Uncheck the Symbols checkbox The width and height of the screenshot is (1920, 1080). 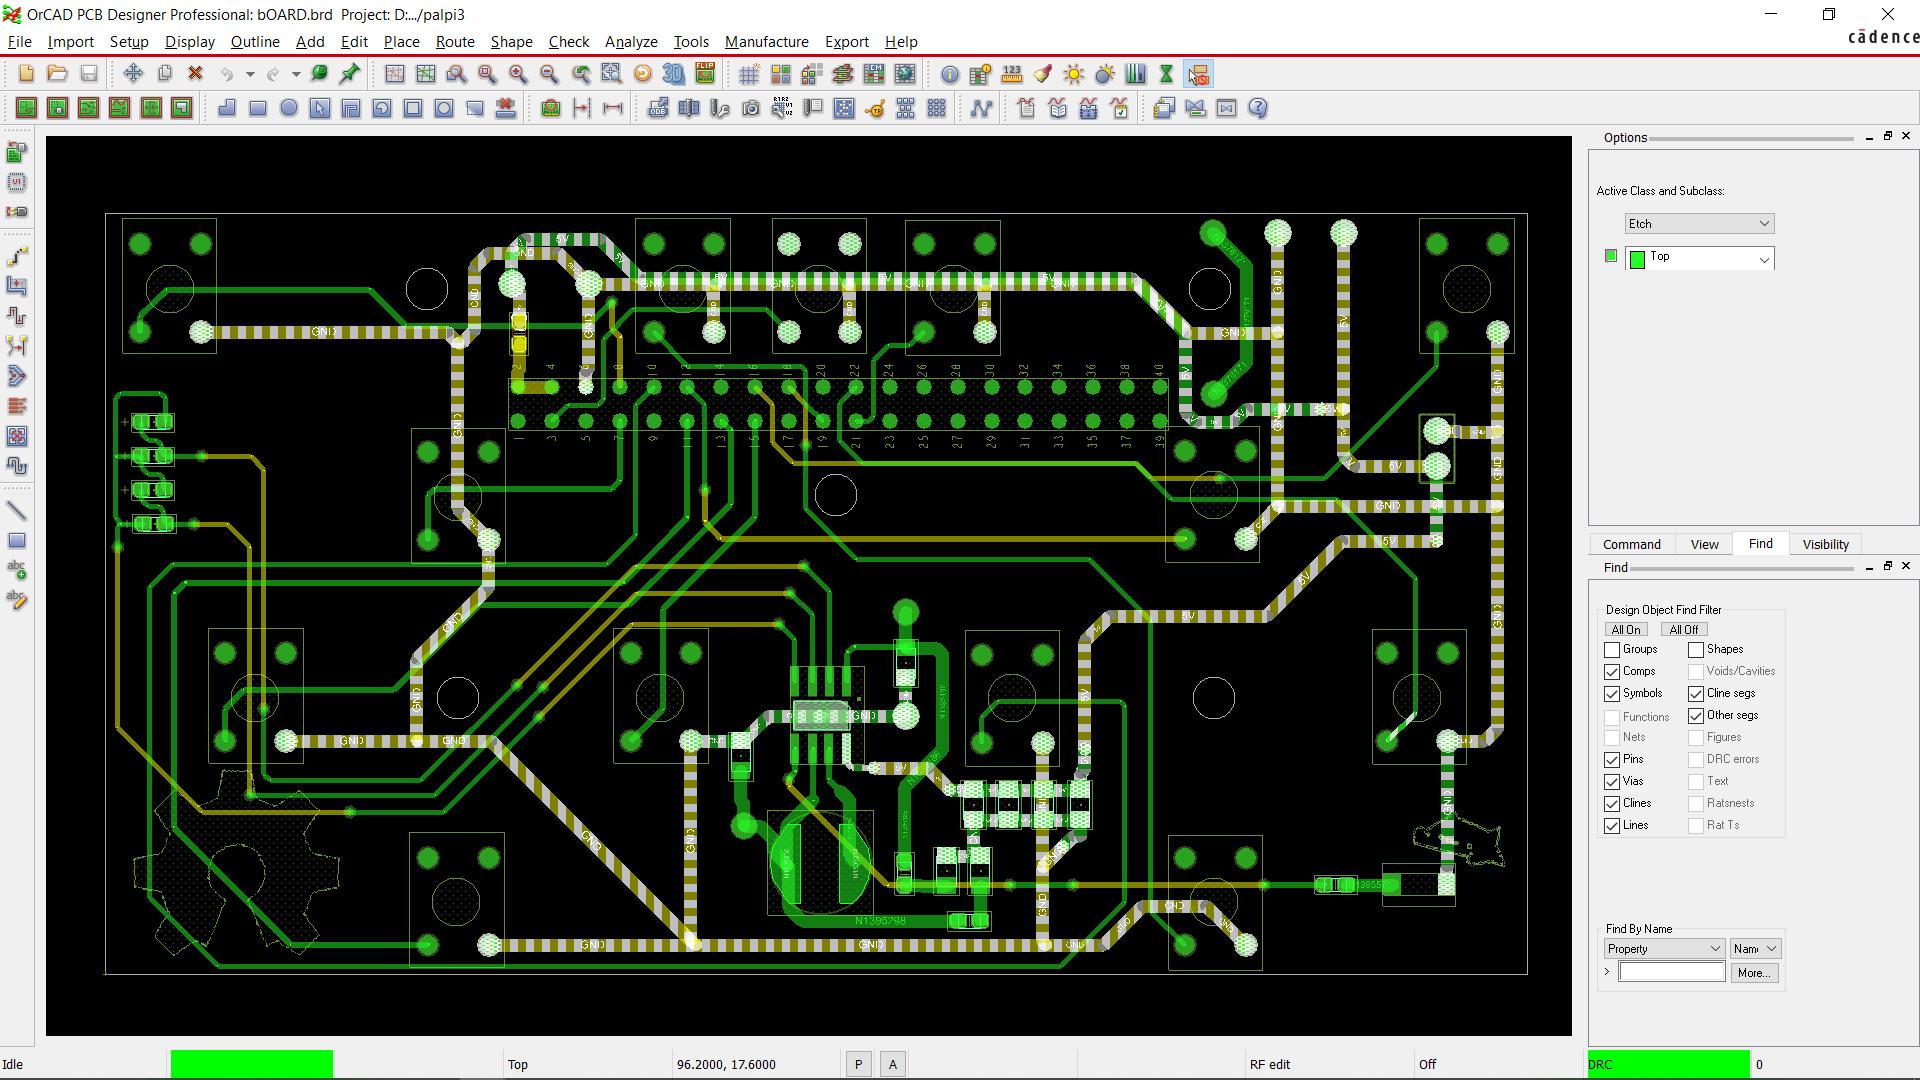1612,694
